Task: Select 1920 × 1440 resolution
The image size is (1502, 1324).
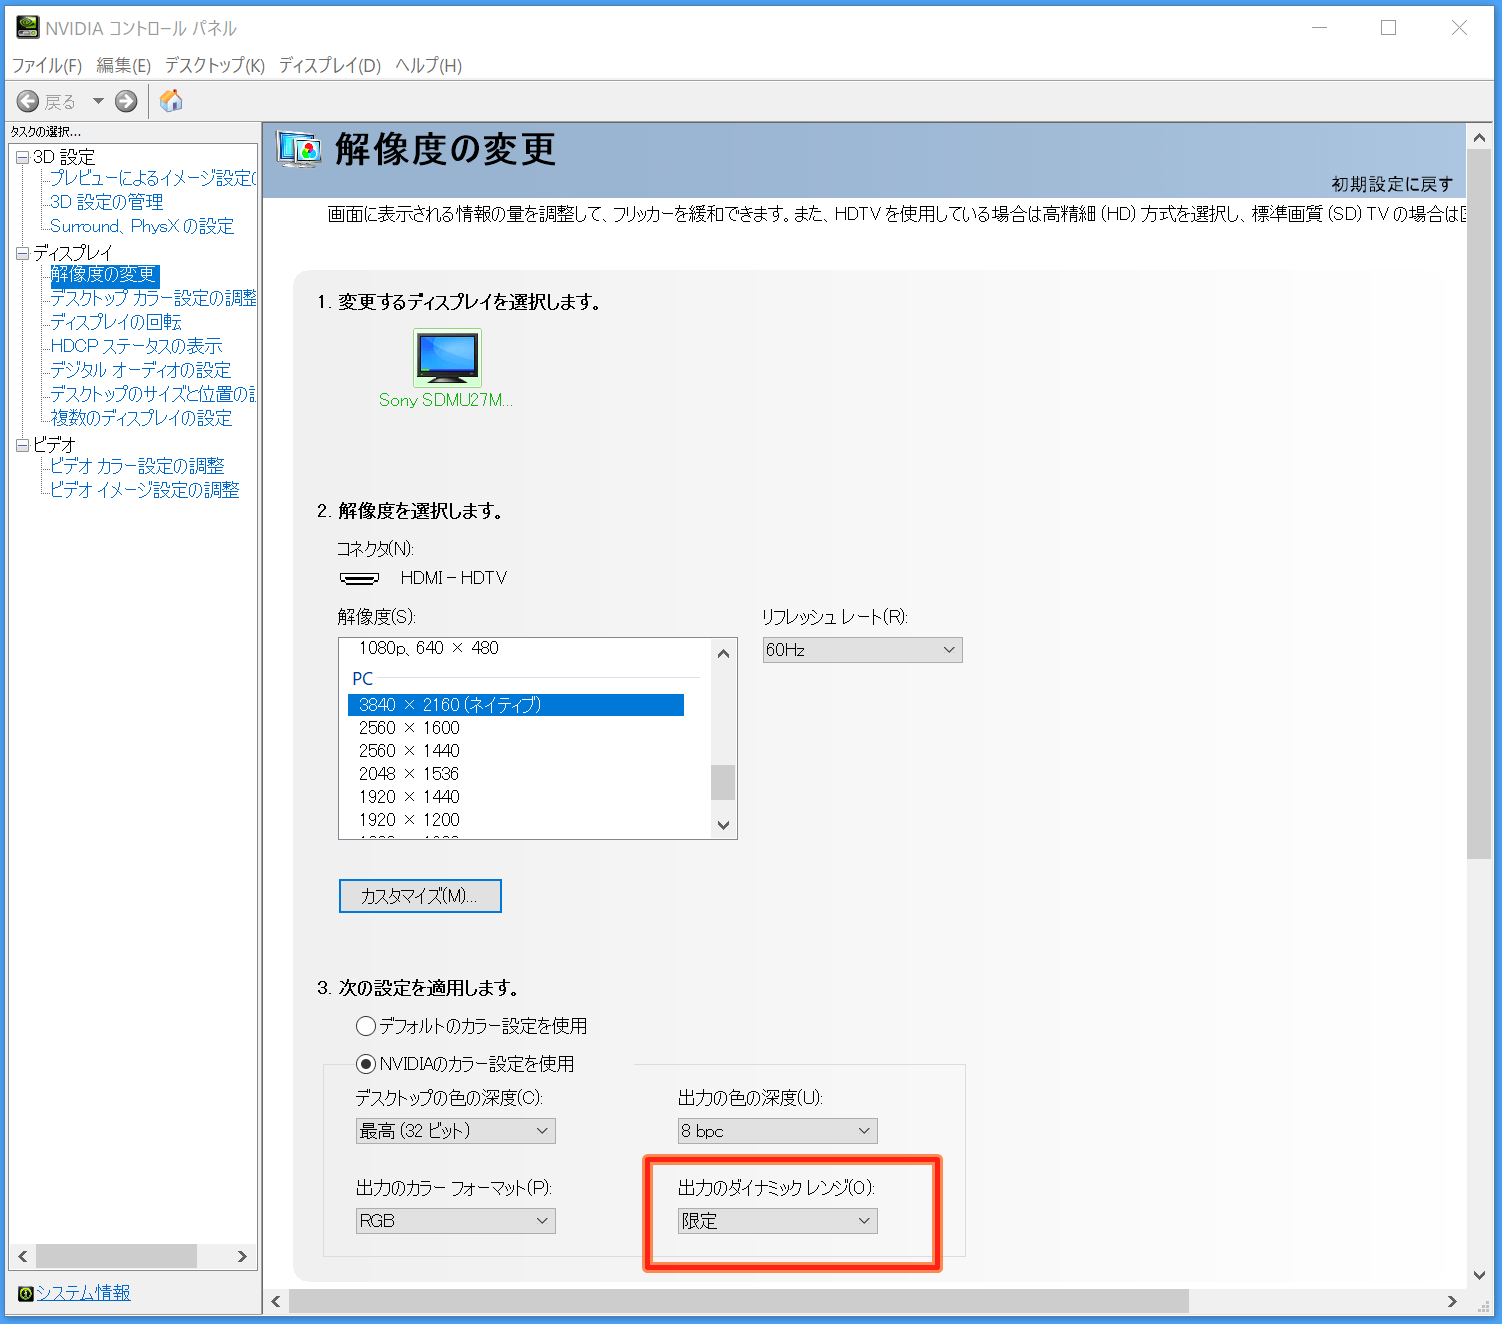Action: point(409,797)
